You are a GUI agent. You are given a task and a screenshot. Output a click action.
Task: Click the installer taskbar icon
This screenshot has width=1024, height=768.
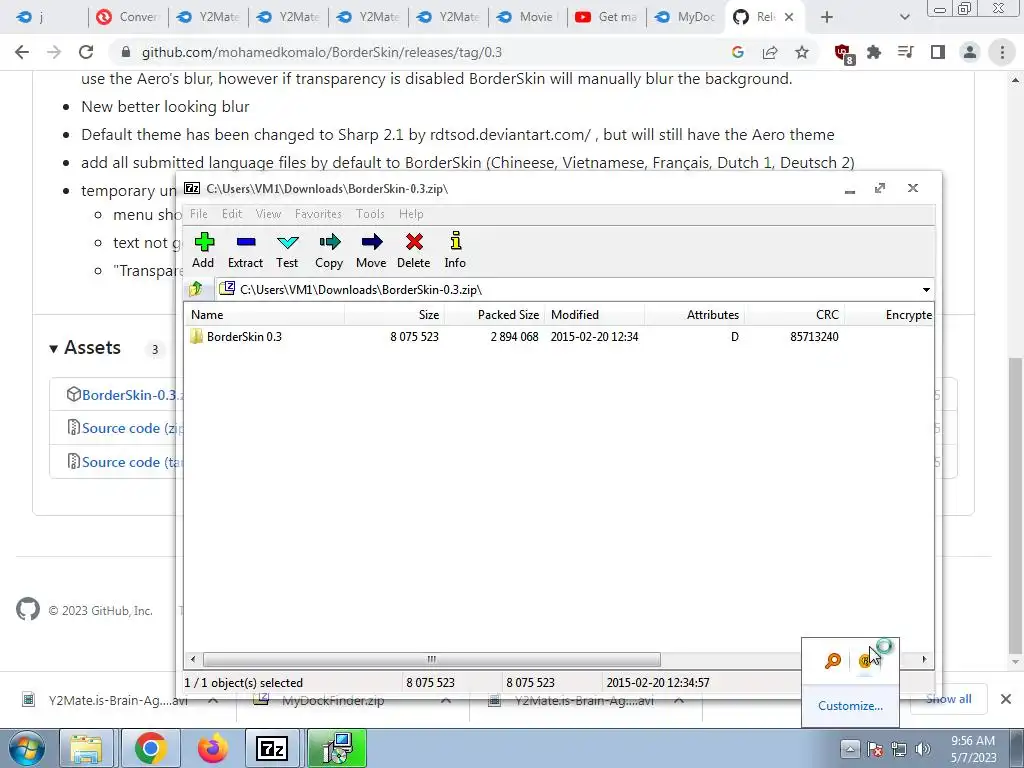(x=337, y=748)
